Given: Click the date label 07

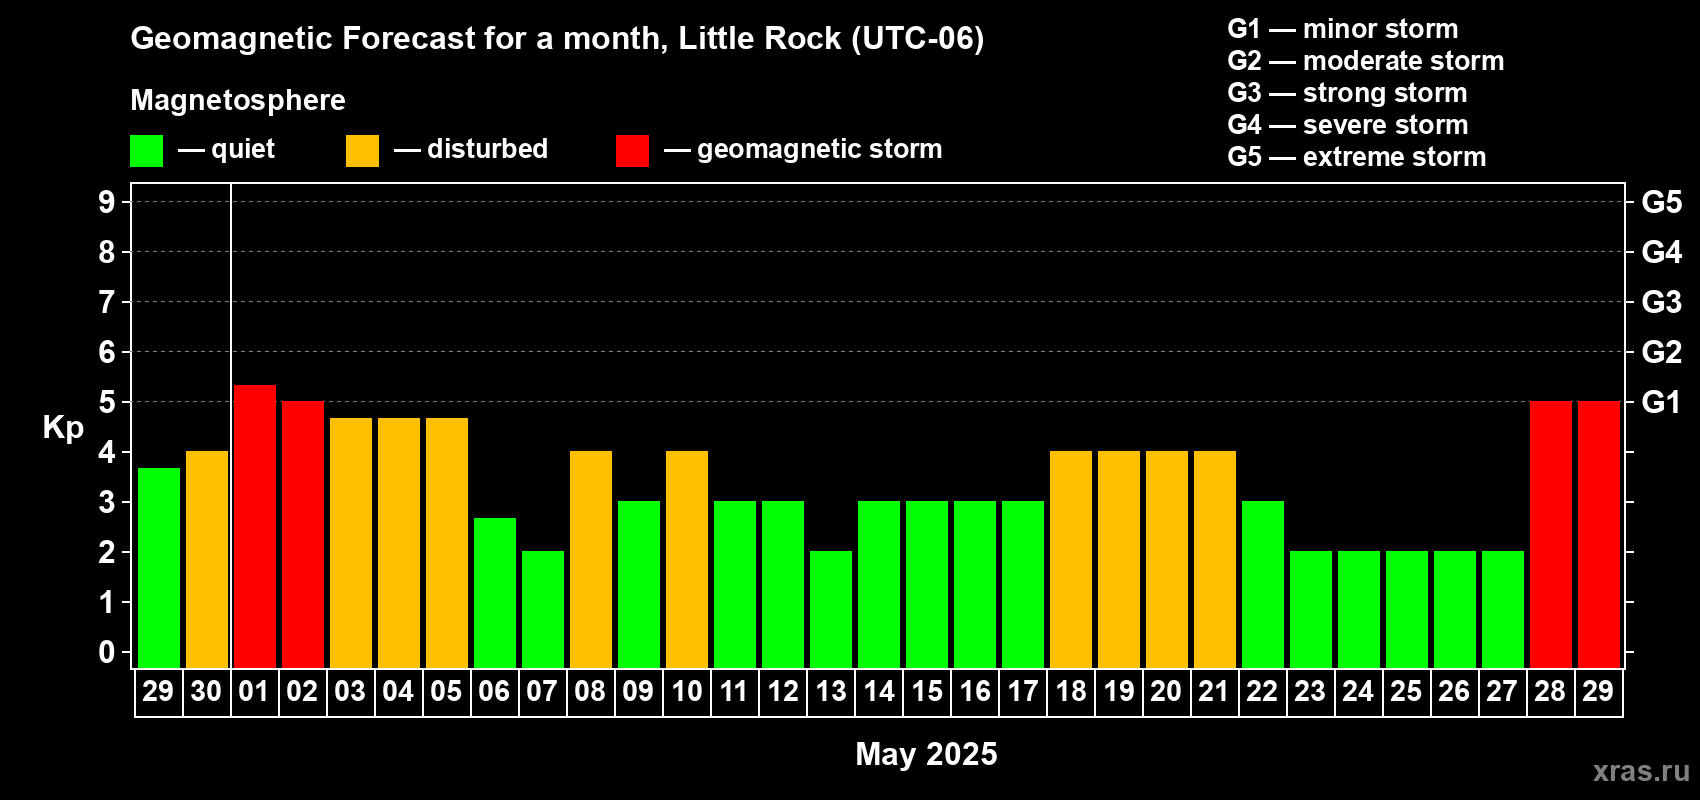Looking at the screenshot, I should (x=542, y=692).
